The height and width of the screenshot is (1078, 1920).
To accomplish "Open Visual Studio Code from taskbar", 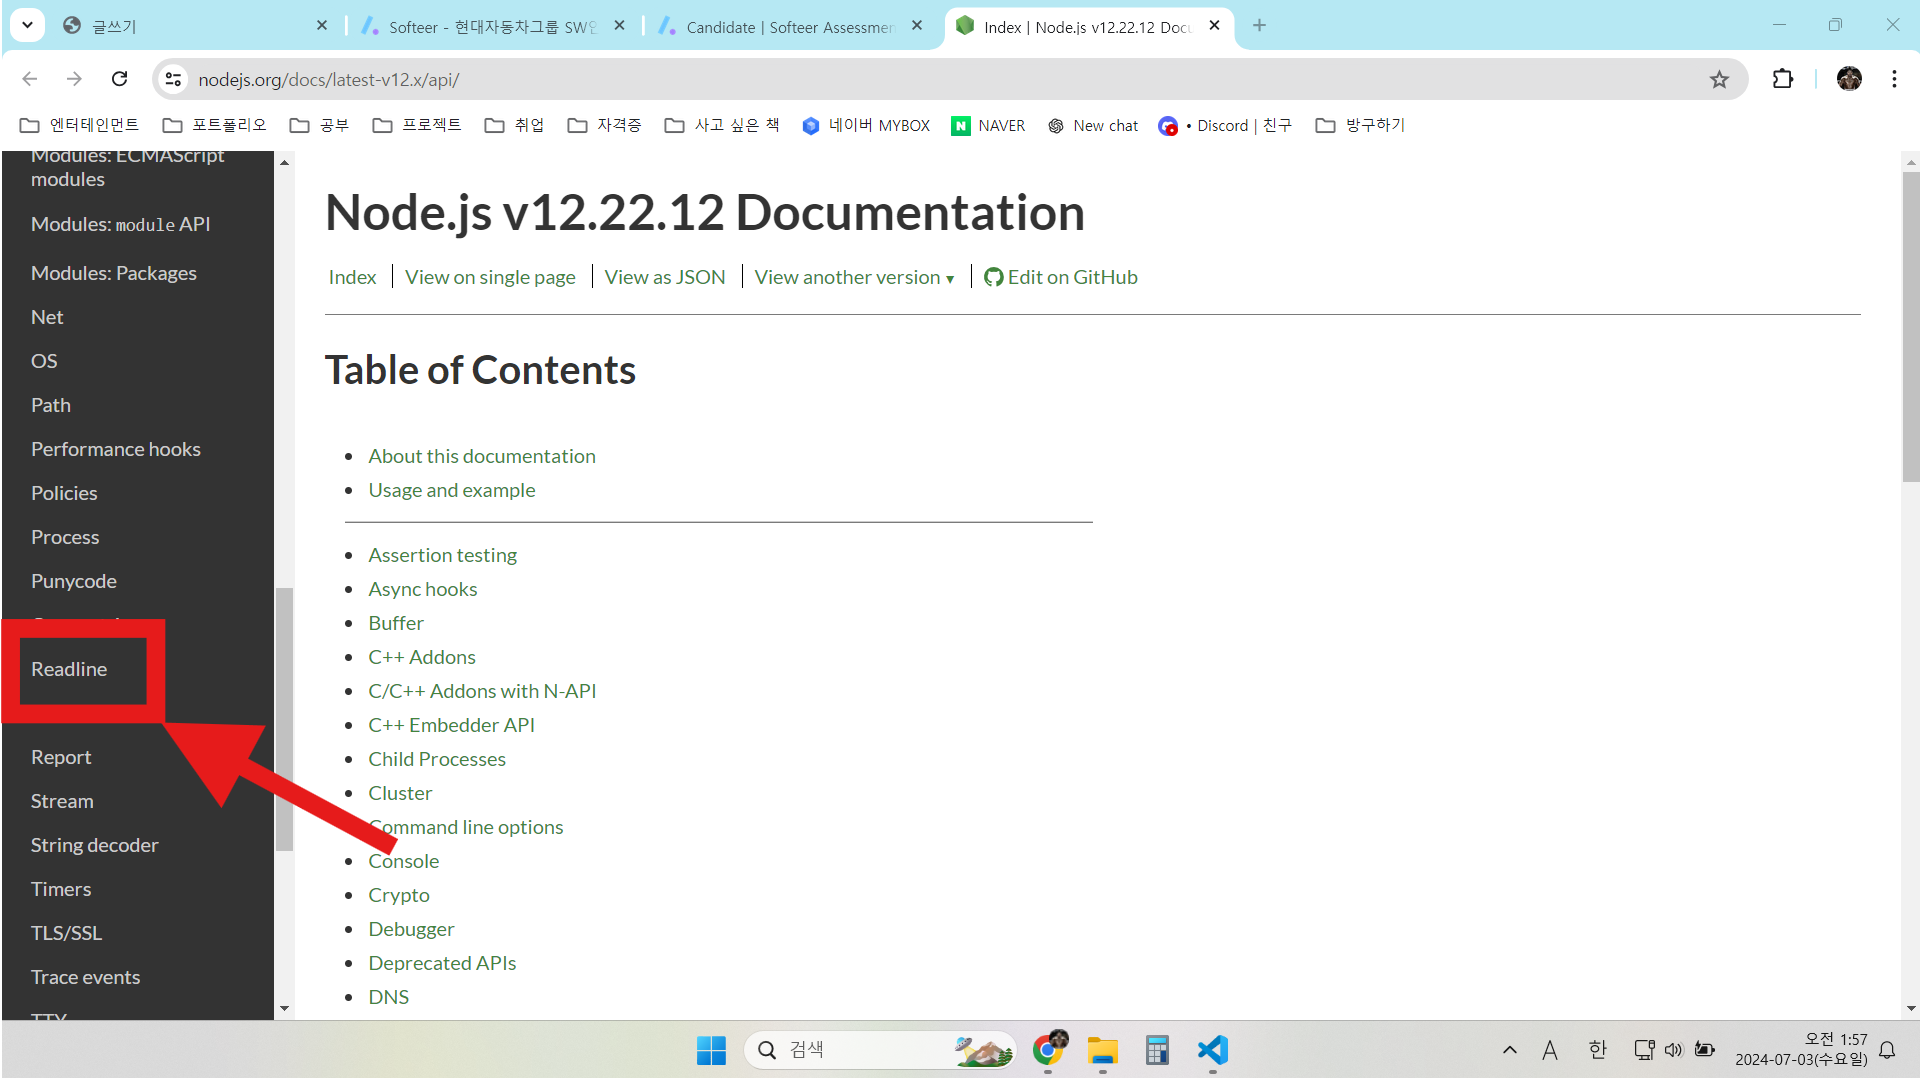I will point(1212,1050).
